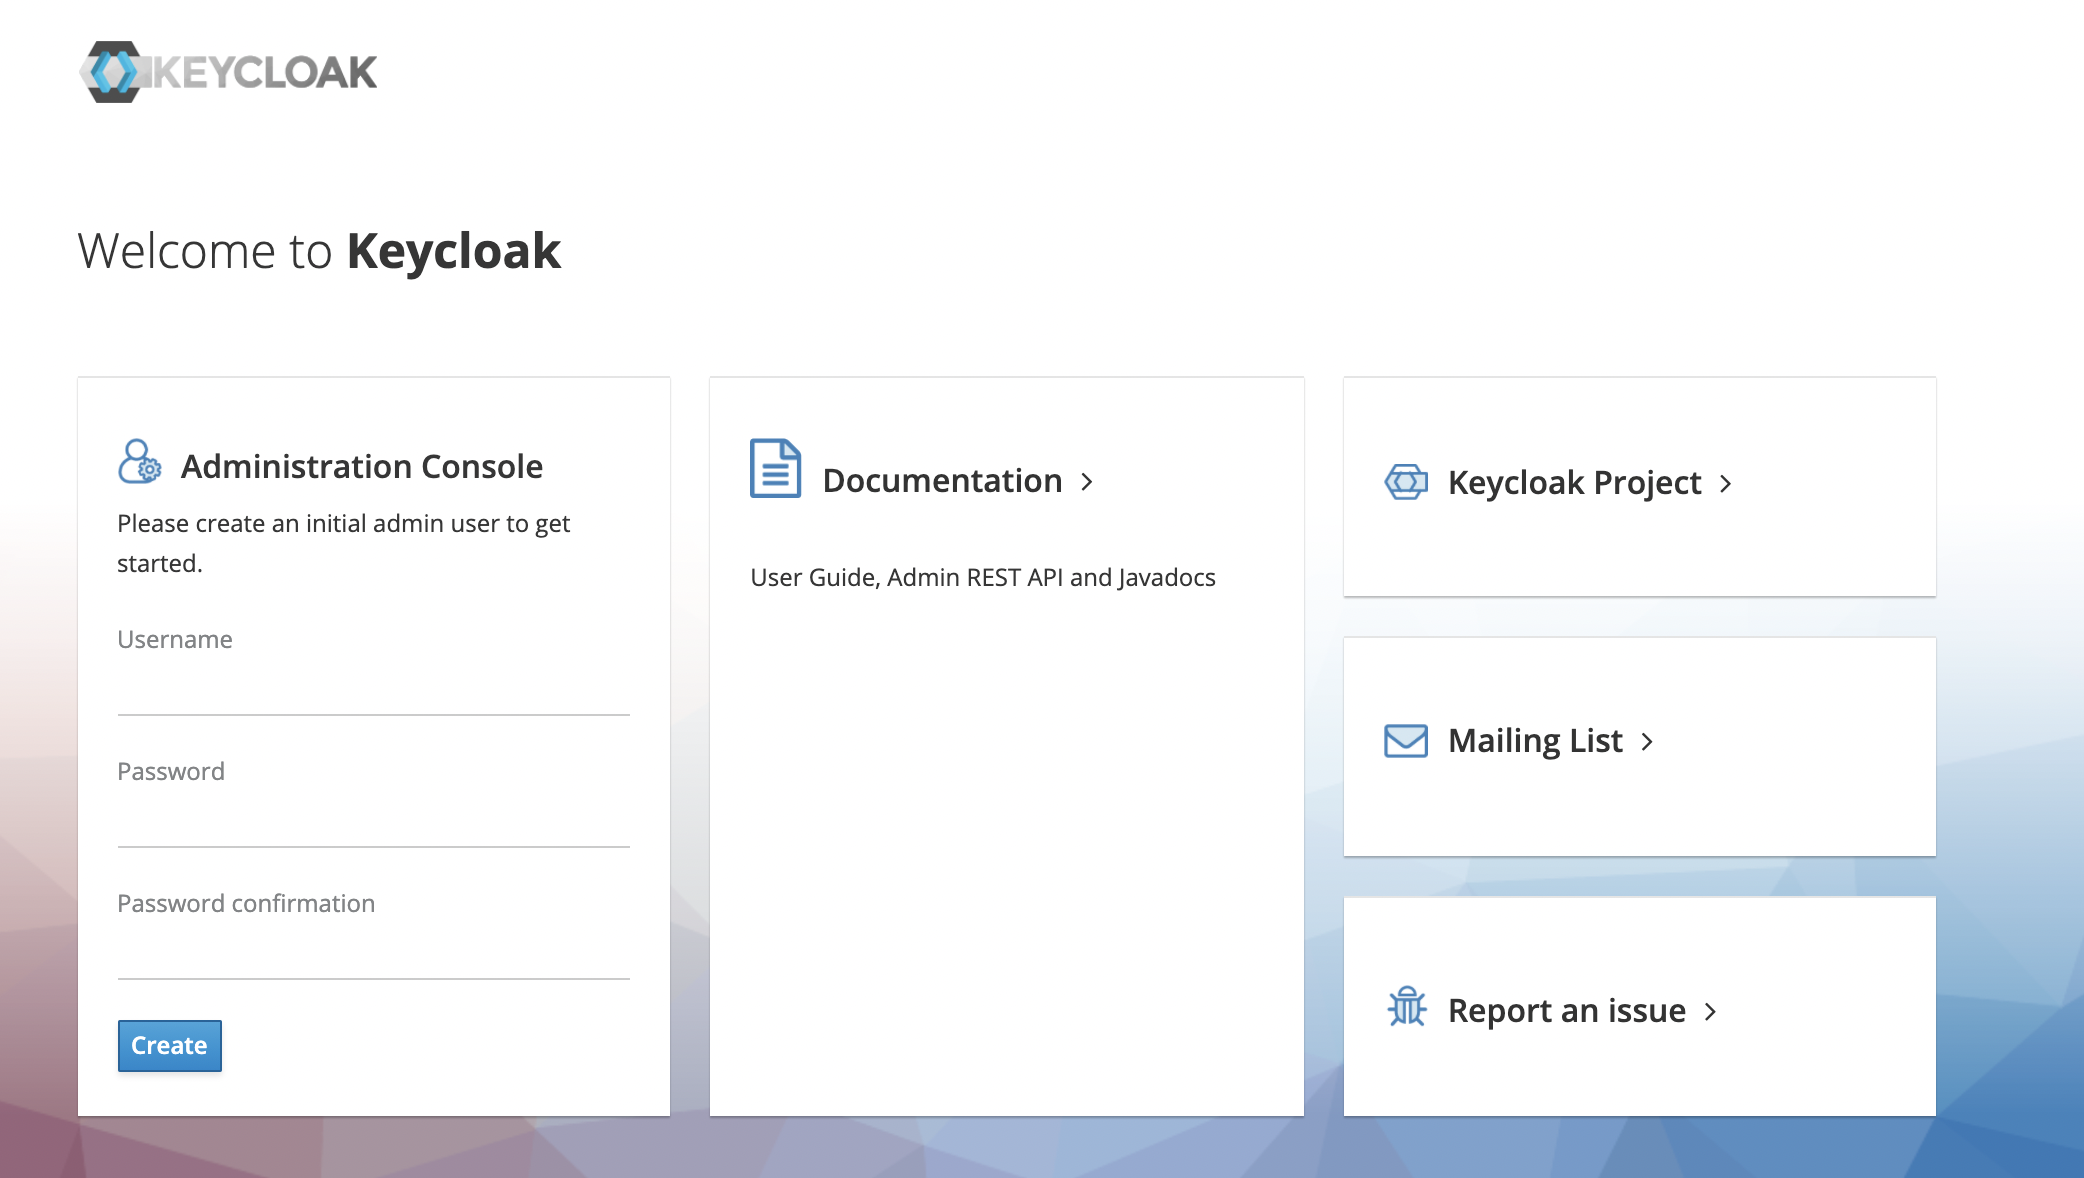Click the 'Welcome to Keycloak' heading

point(319,251)
